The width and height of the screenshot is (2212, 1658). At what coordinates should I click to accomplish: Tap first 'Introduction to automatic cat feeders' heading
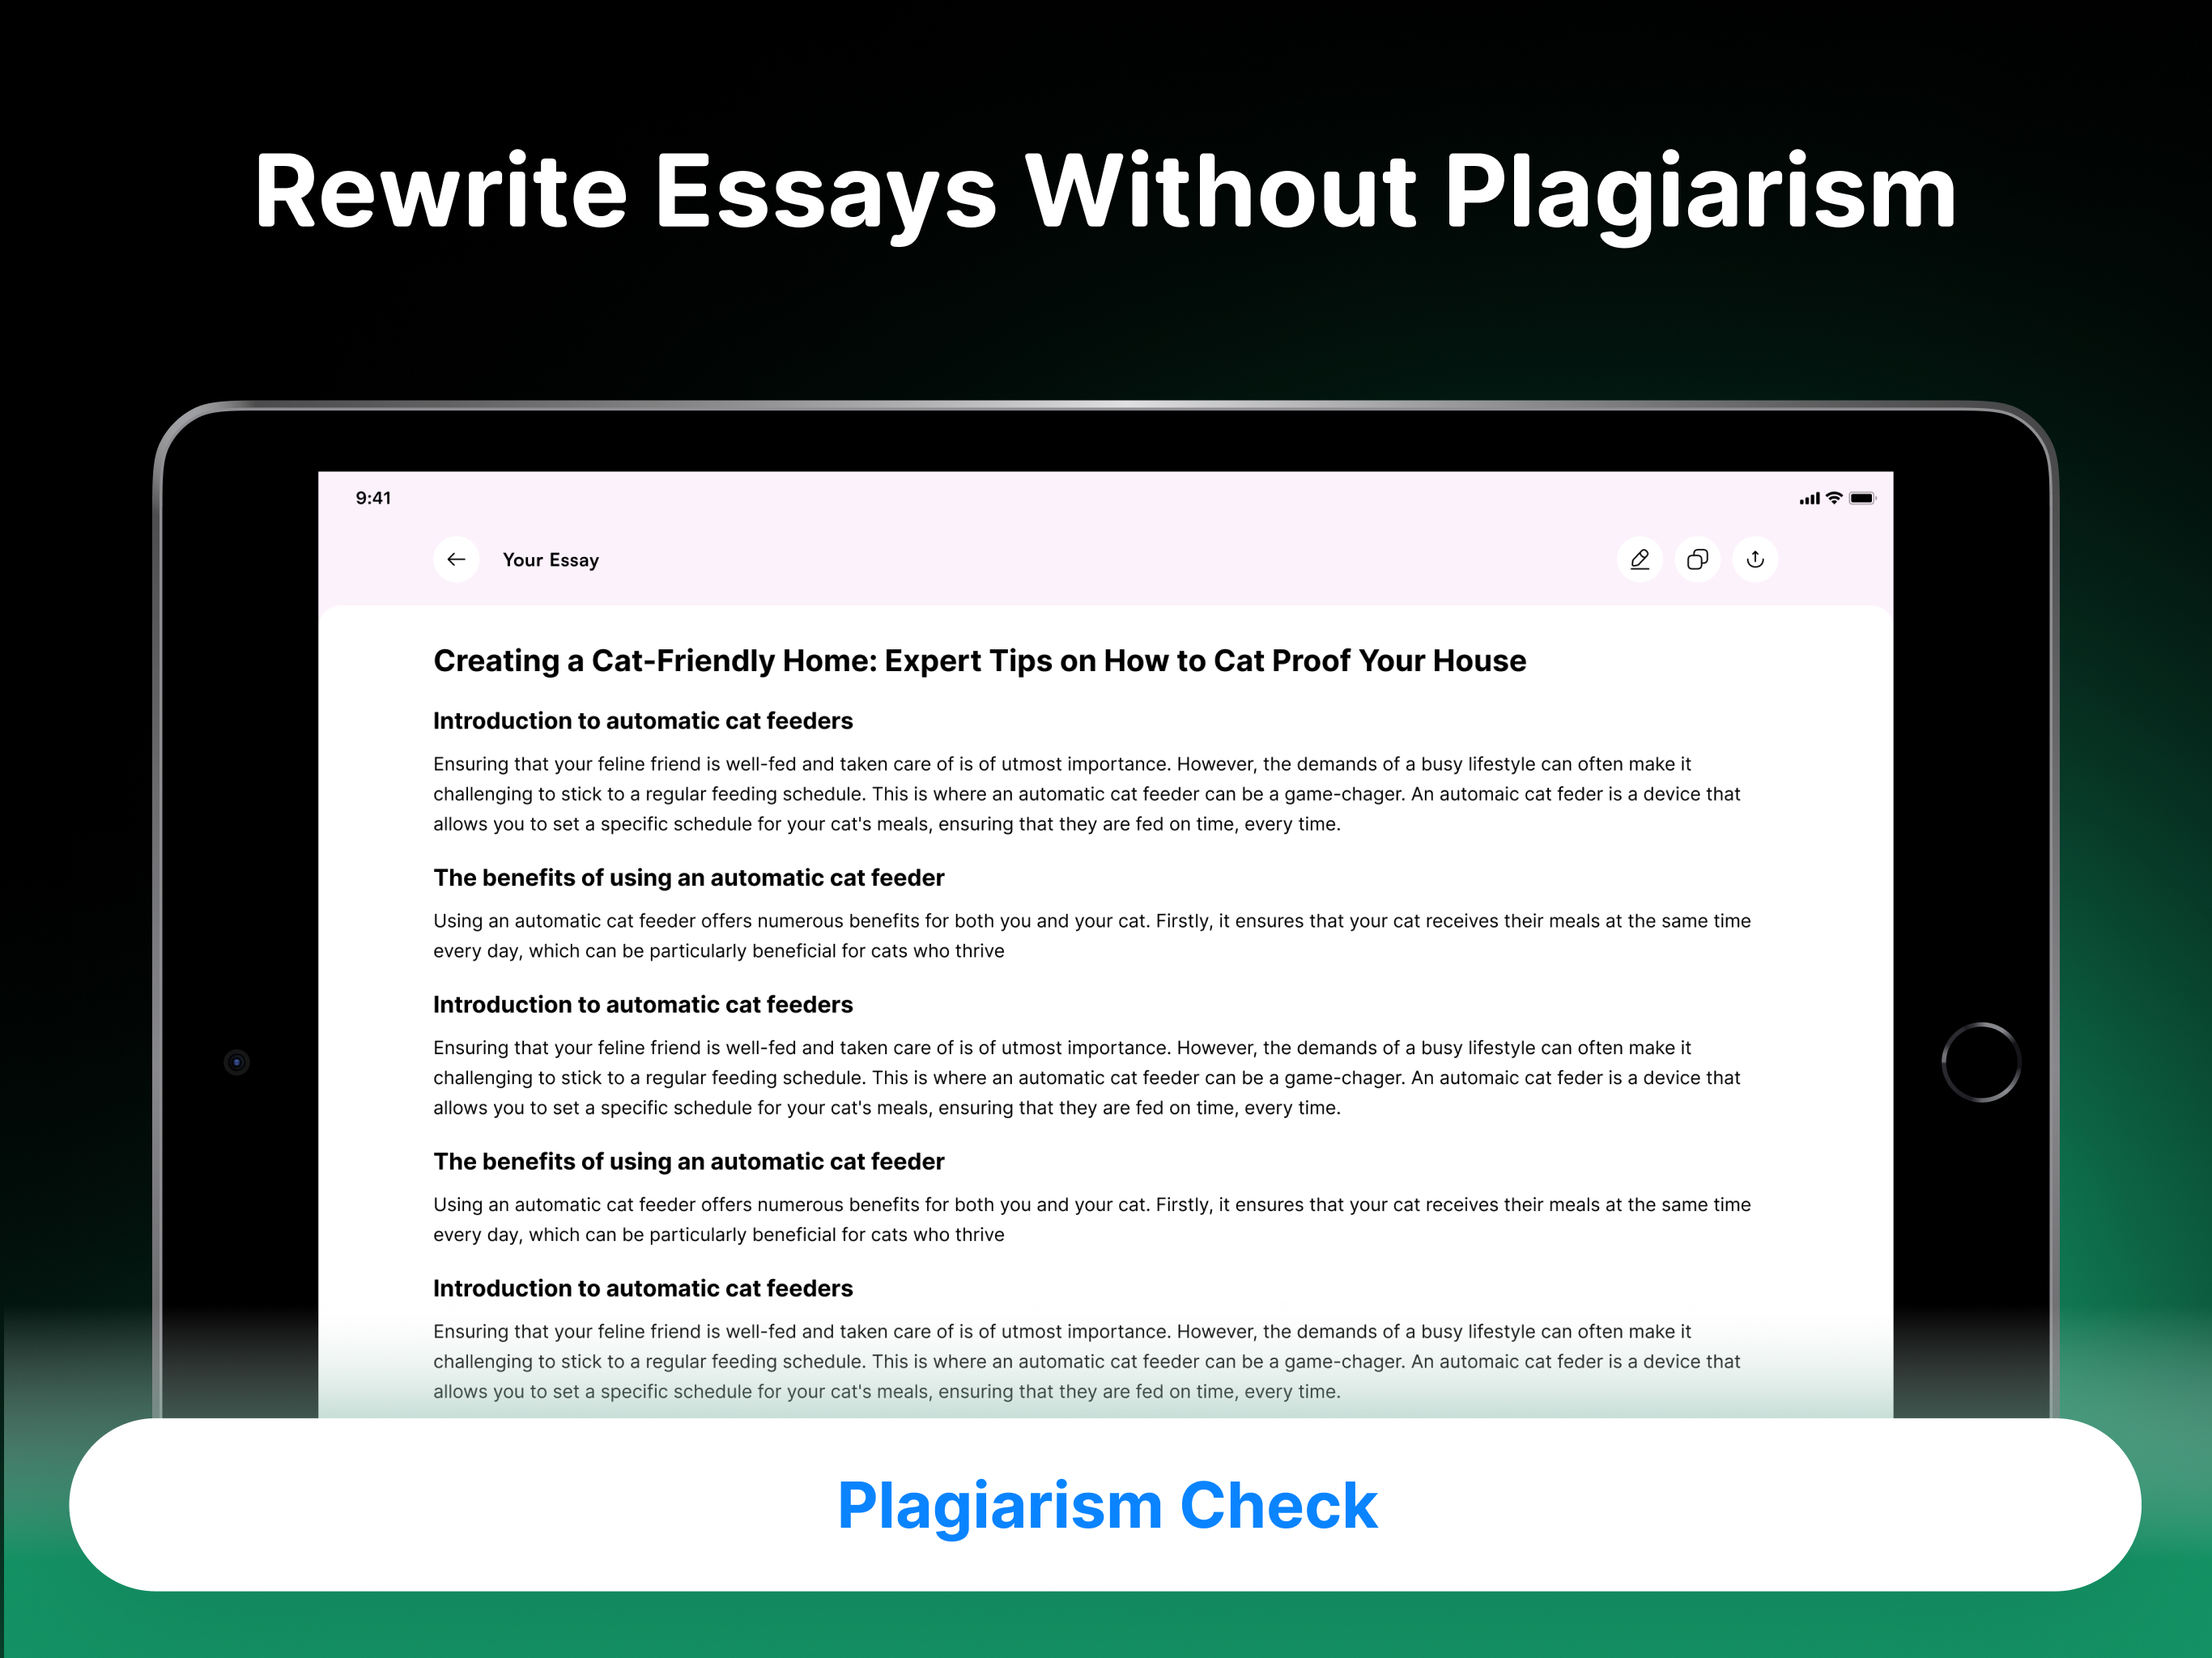642,721
